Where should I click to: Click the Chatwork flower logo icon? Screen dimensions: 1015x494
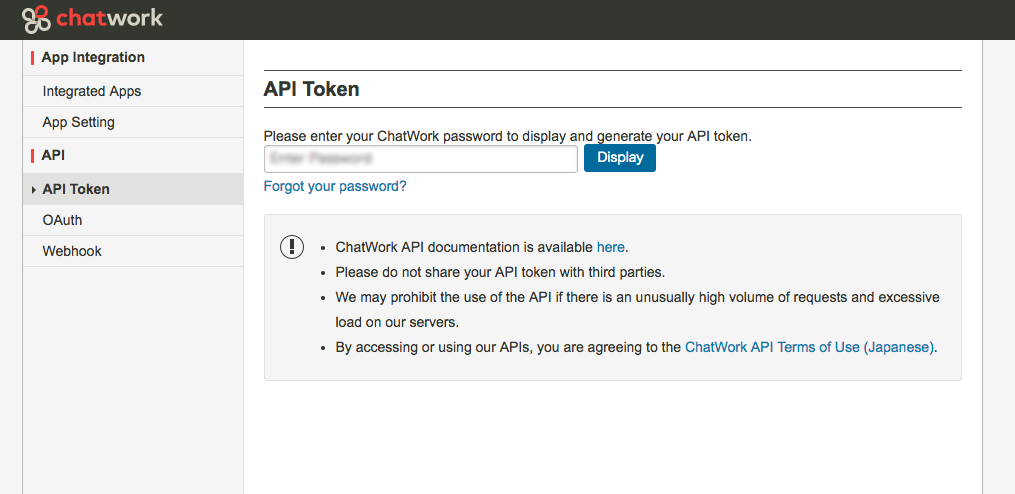pyautogui.click(x=36, y=19)
